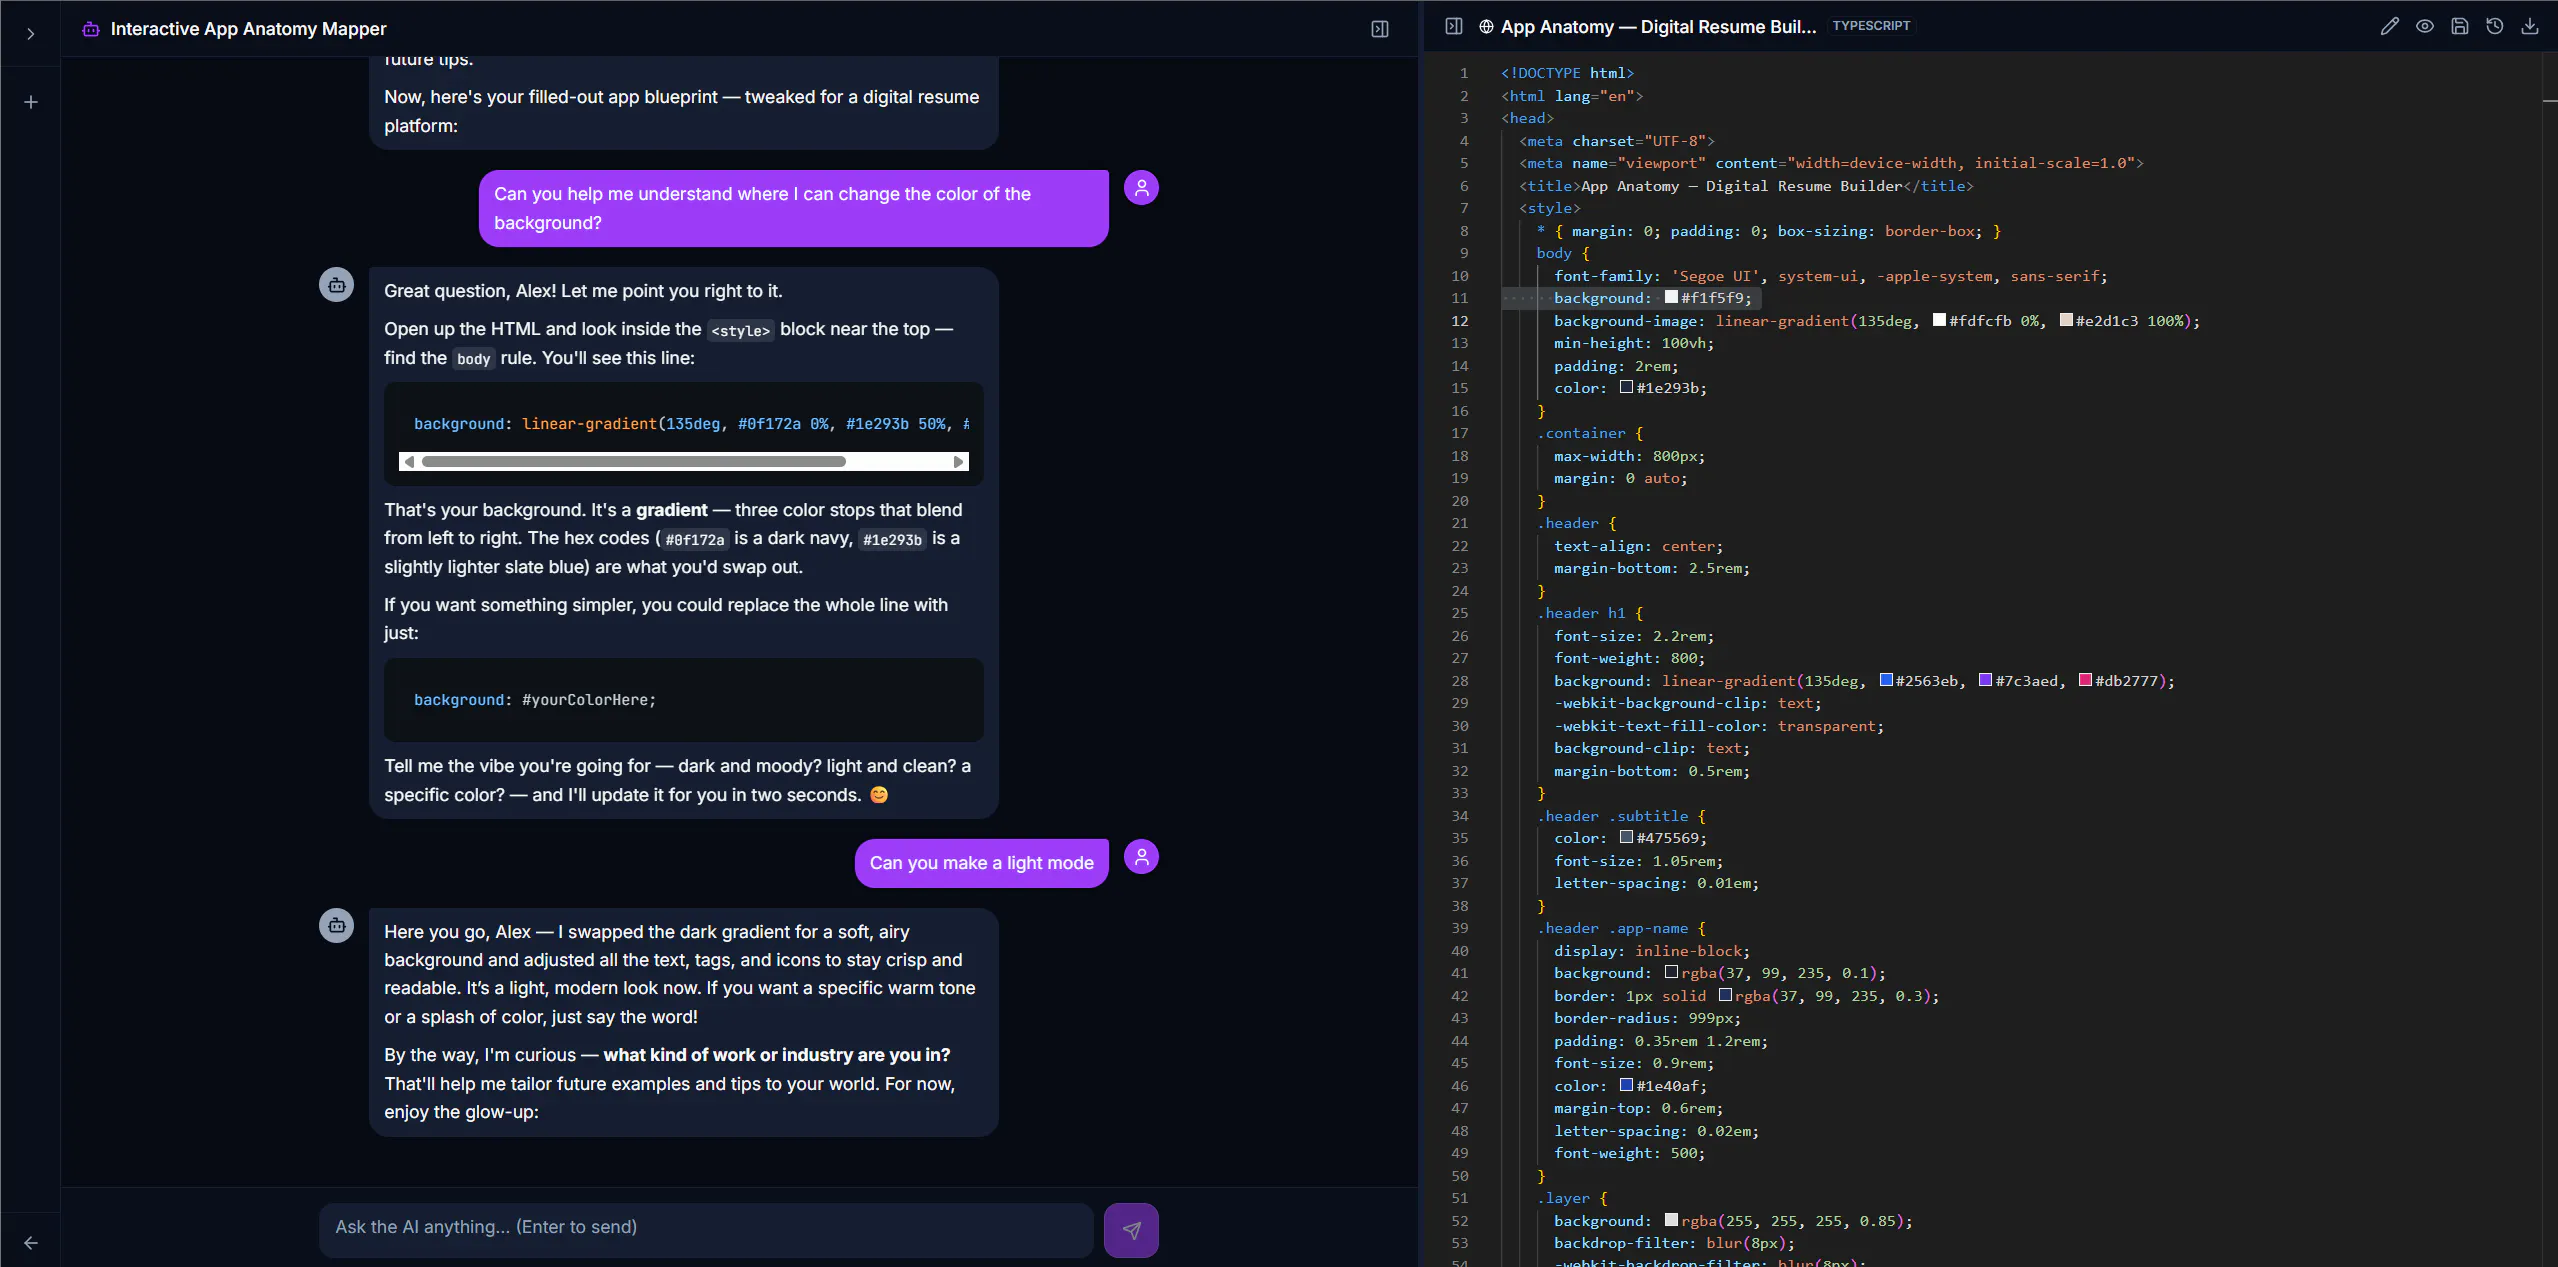The width and height of the screenshot is (2558, 1267).
Task: Click the back arrow in sidebar bottom
Action: click(x=31, y=1243)
